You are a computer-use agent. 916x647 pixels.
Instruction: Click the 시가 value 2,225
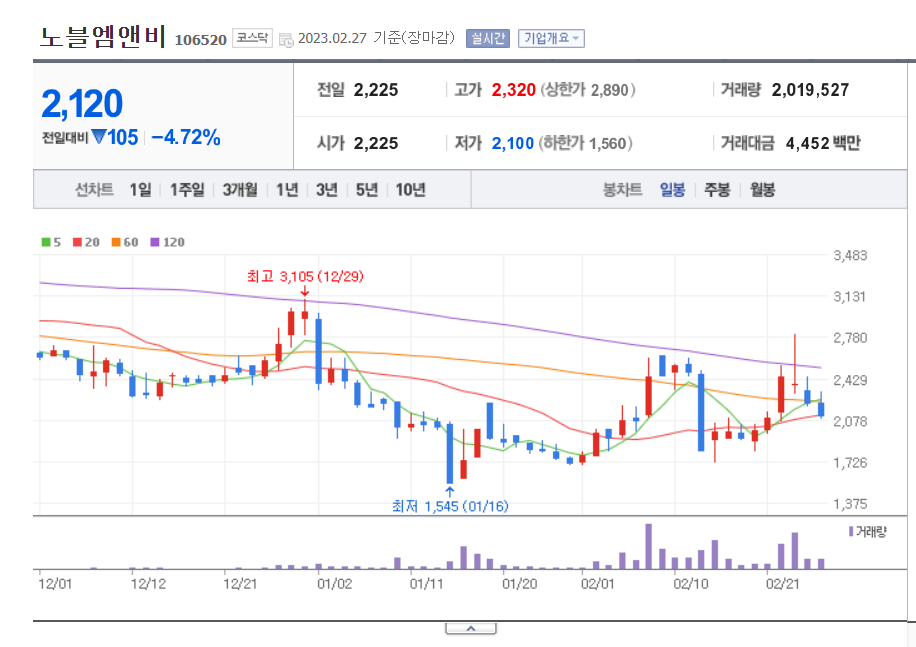coord(376,143)
